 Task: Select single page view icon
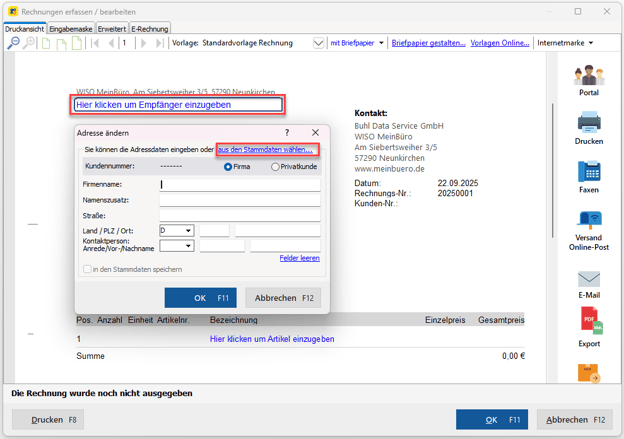(x=46, y=43)
